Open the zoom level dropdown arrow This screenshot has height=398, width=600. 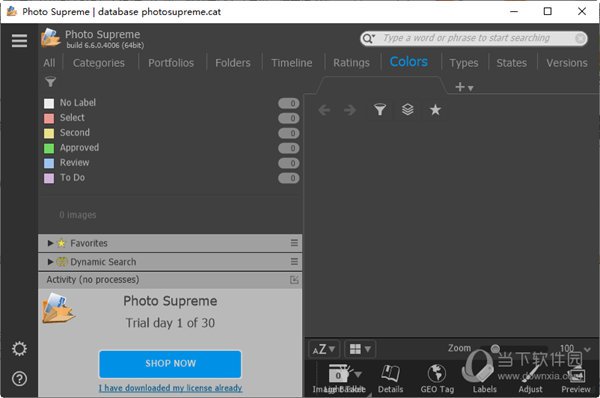coord(587,349)
